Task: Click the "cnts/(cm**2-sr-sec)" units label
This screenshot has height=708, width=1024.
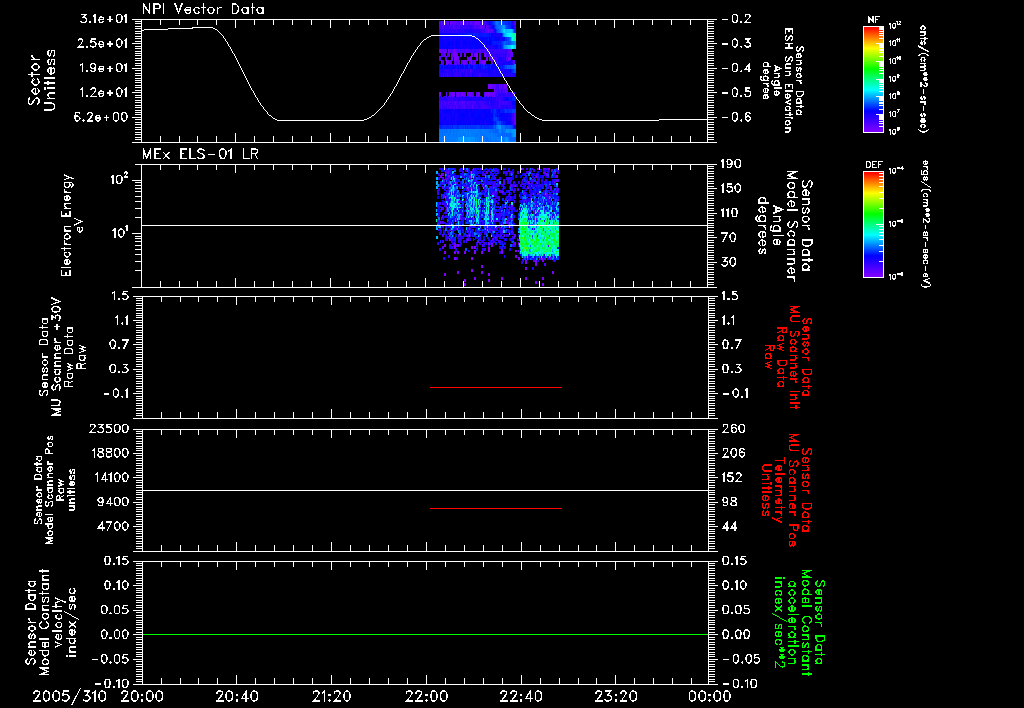Action: point(923,78)
